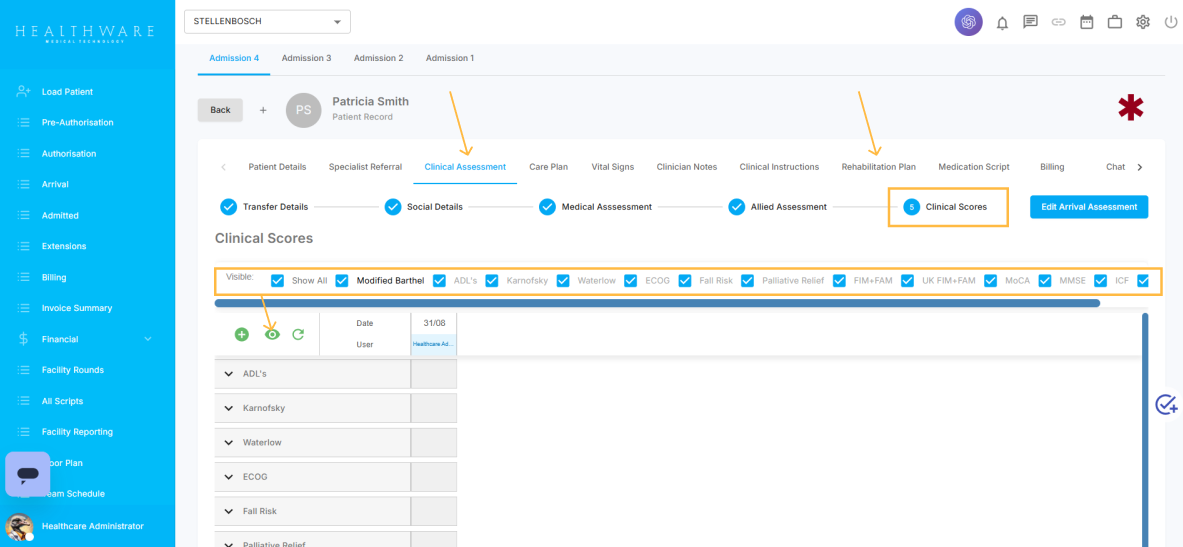1183x547 pixels.
Task: Toggle the green eye visibility icon
Action: pyautogui.click(x=271, y=334)
